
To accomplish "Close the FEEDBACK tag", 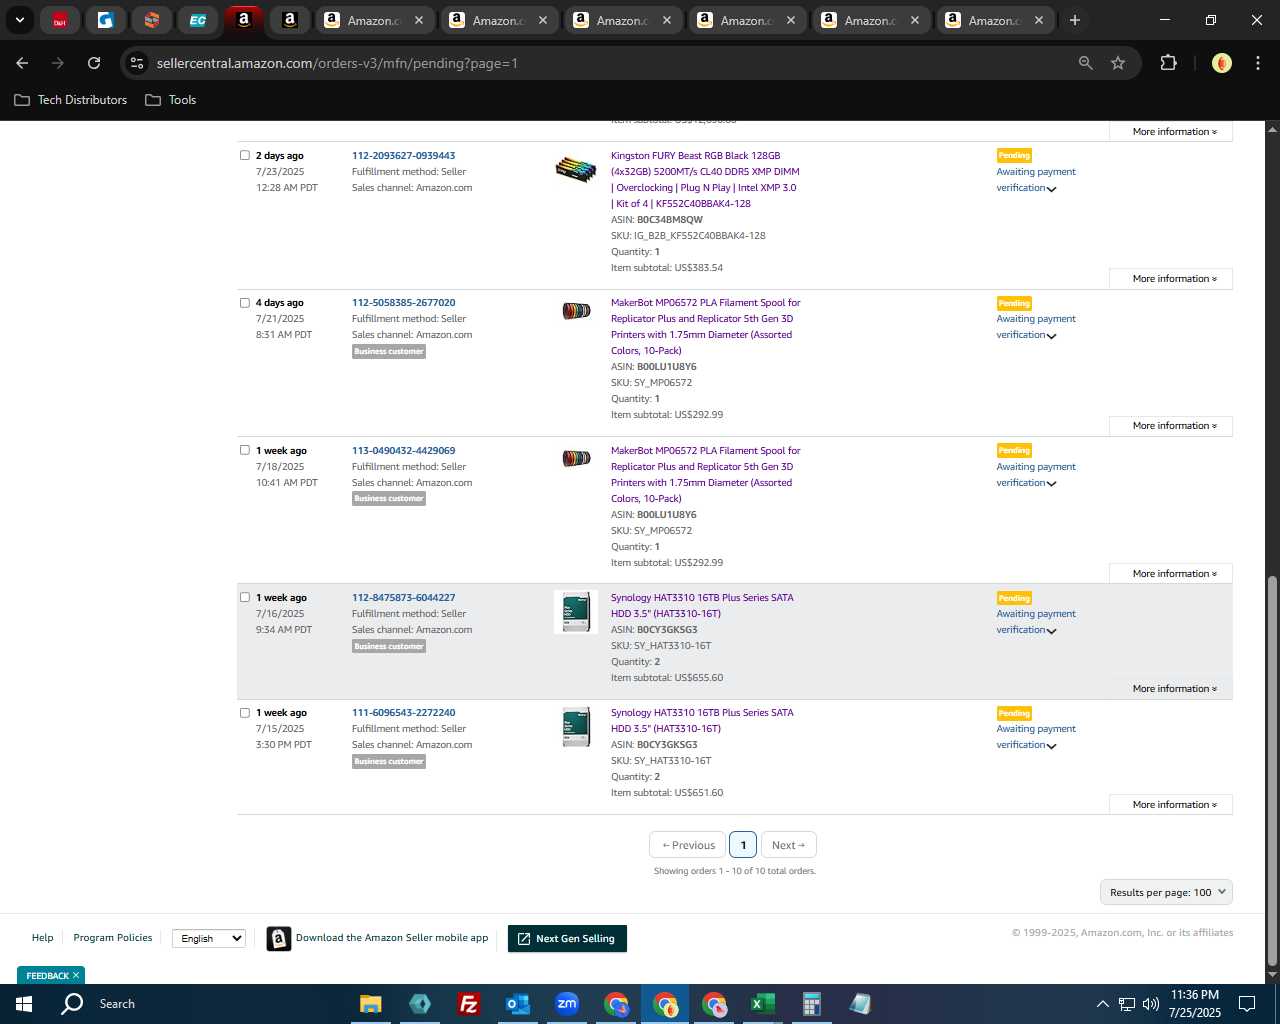I will tap(76, 975).
